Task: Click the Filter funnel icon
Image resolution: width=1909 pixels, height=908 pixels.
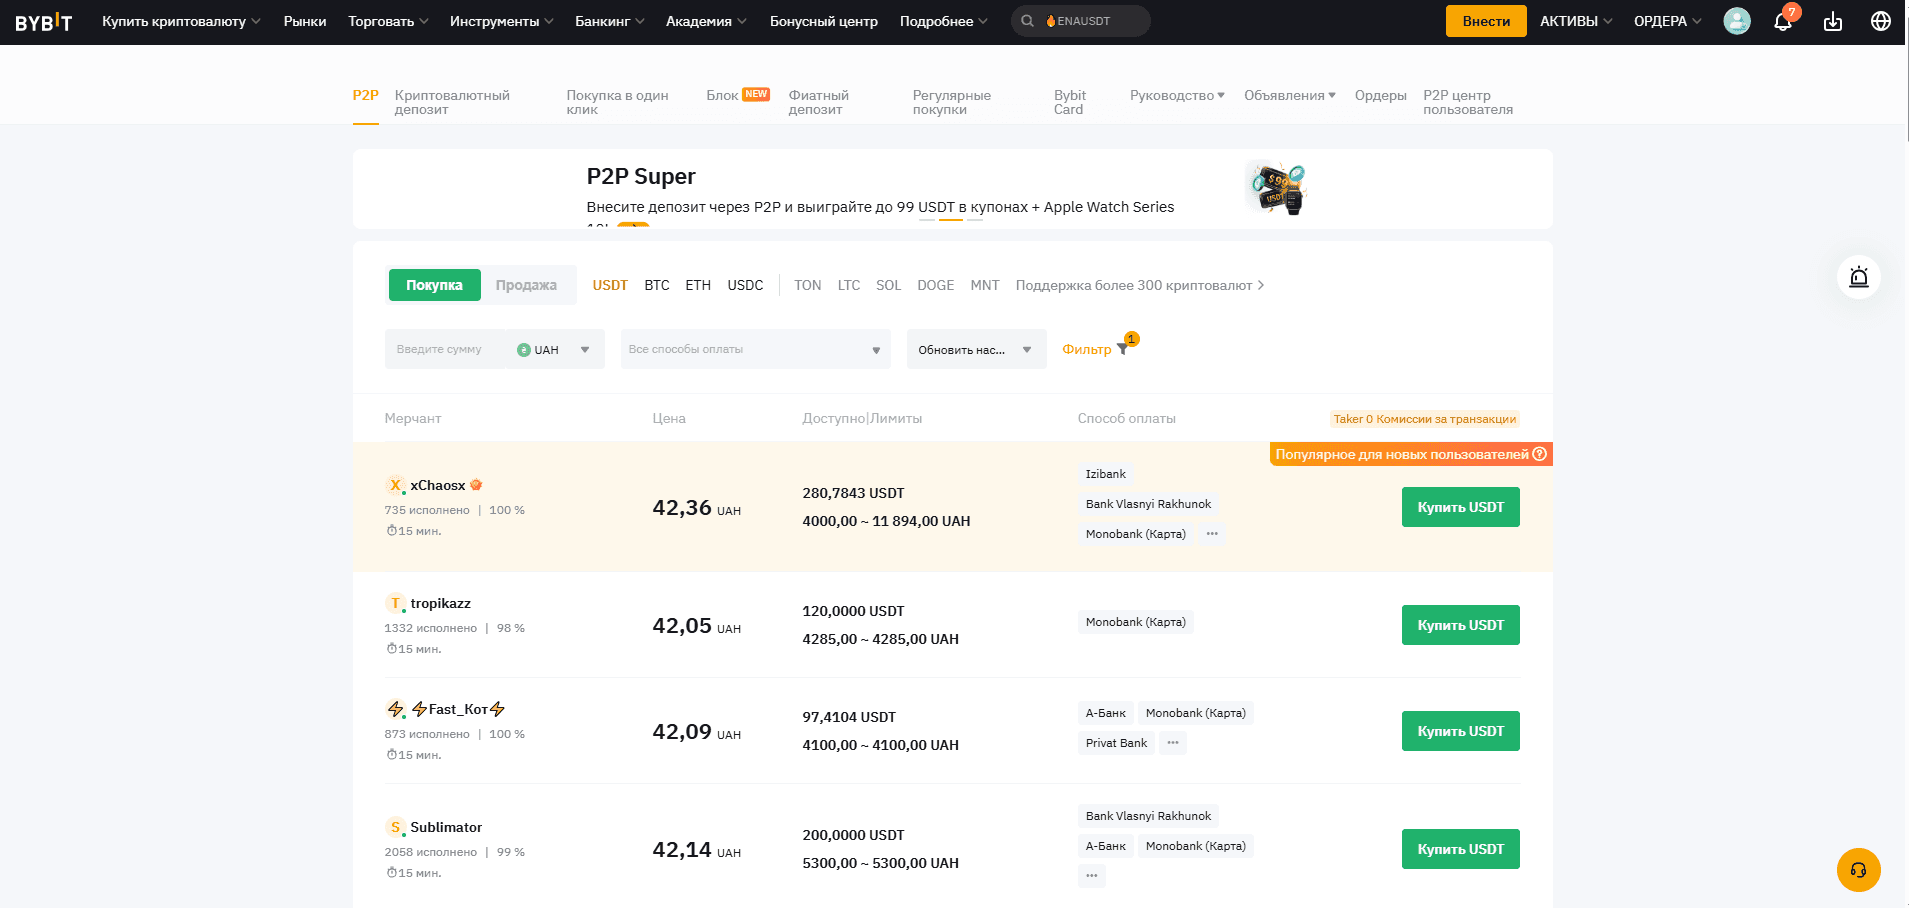Action: (x=1123, y=349)
